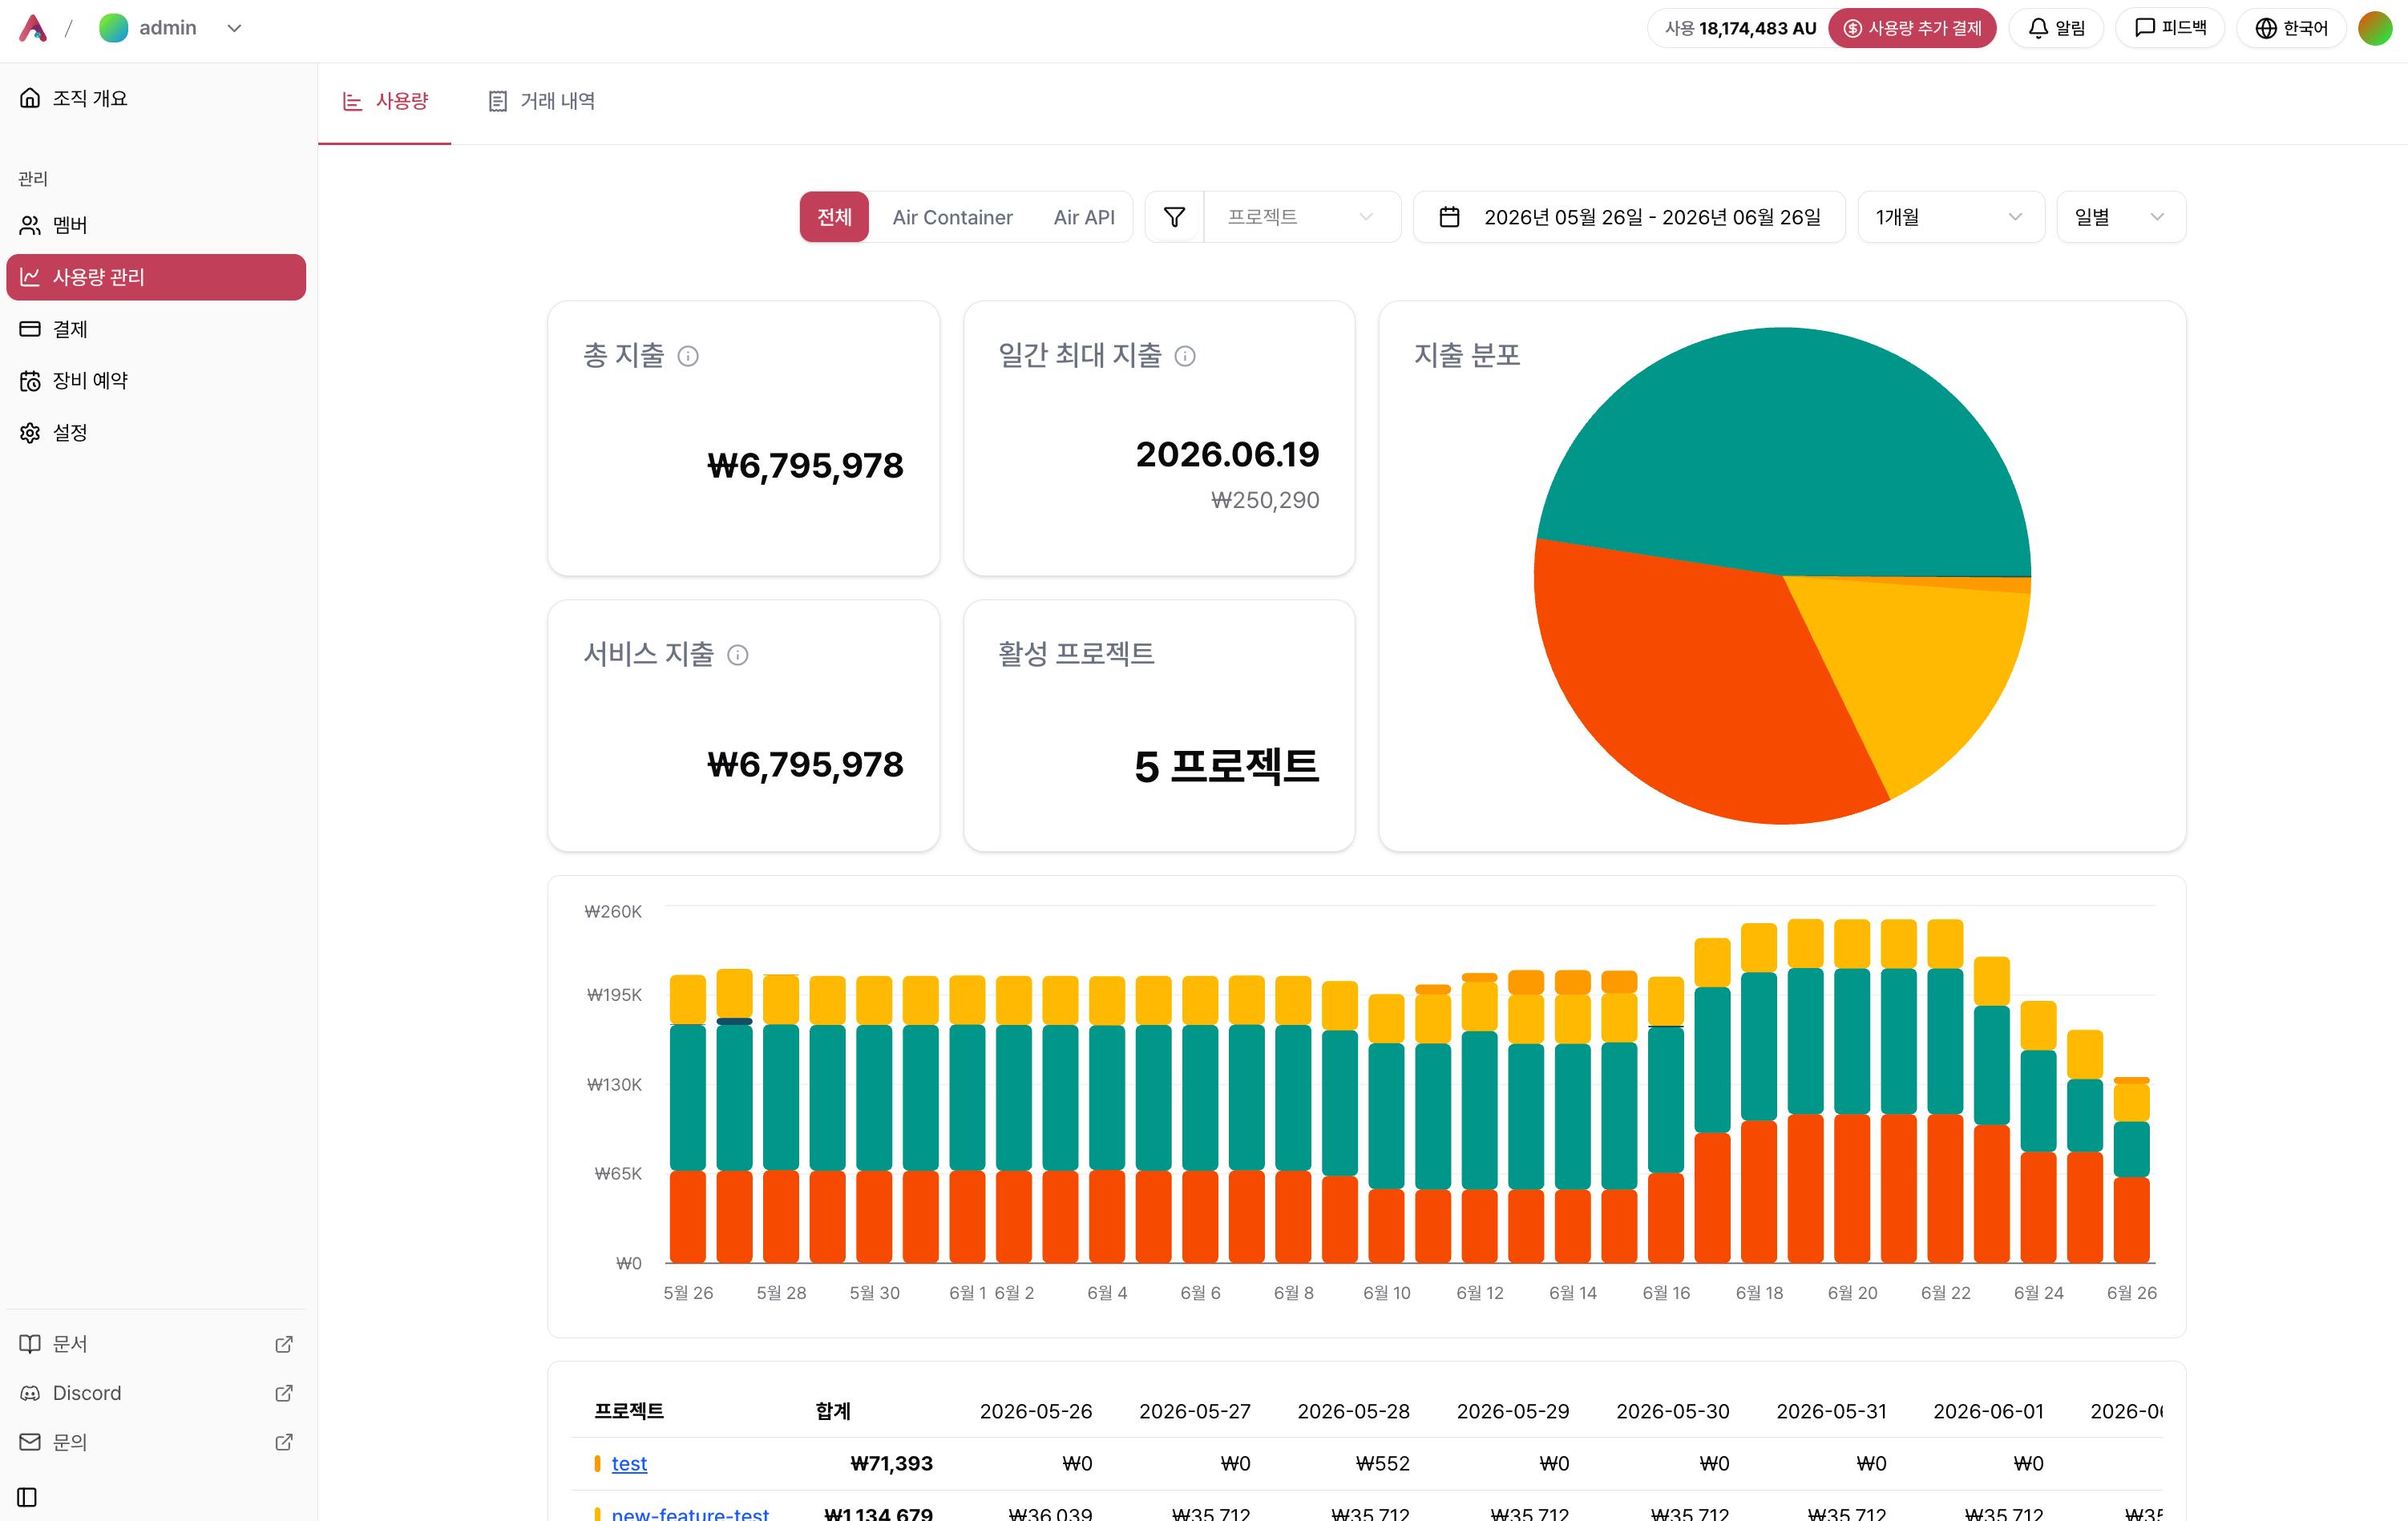This screenshot has height=1521, width=2408.
Task: Select the Air API filter segment
Action: (1084, 217)
